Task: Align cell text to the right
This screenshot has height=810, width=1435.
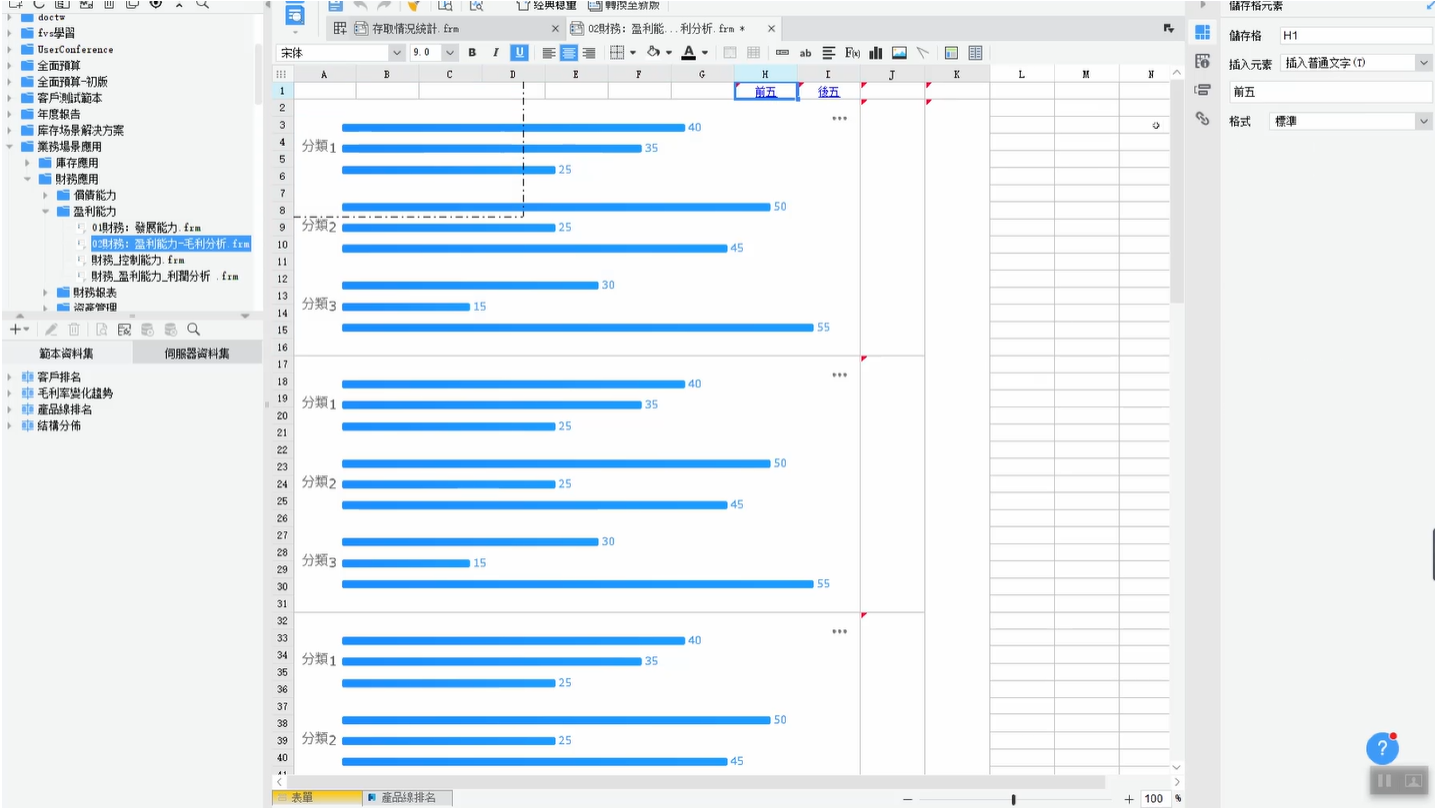Action: tap(589, 53)
